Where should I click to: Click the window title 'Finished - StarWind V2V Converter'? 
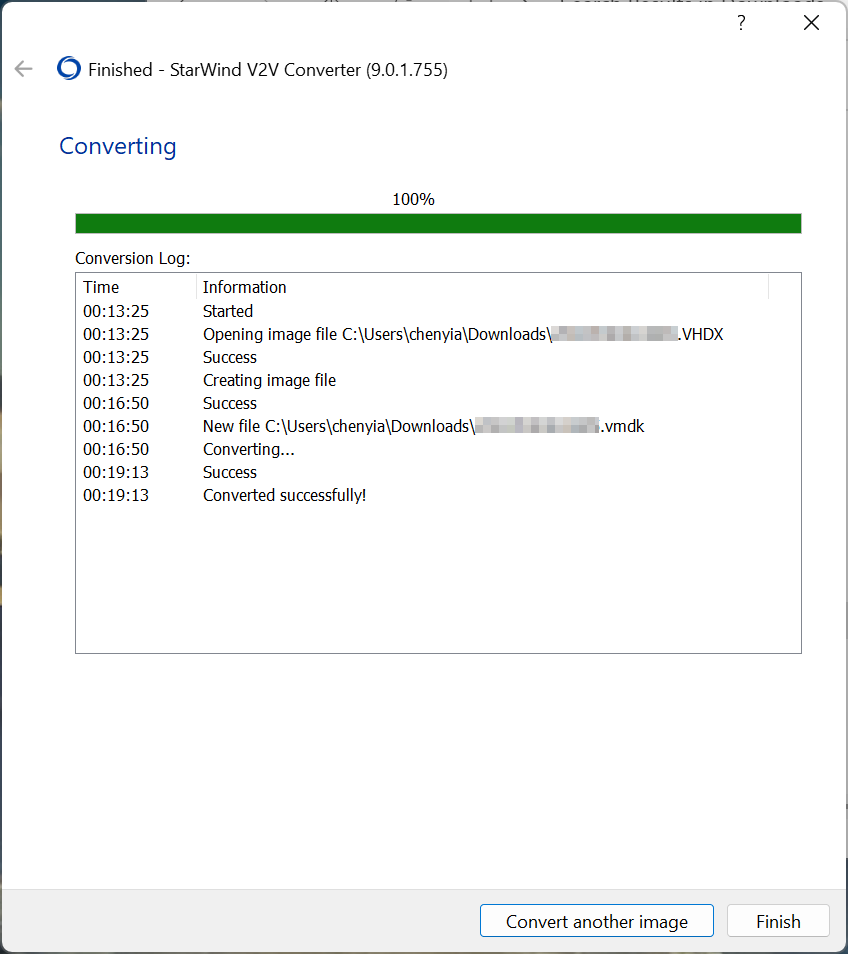coord(268,70)
